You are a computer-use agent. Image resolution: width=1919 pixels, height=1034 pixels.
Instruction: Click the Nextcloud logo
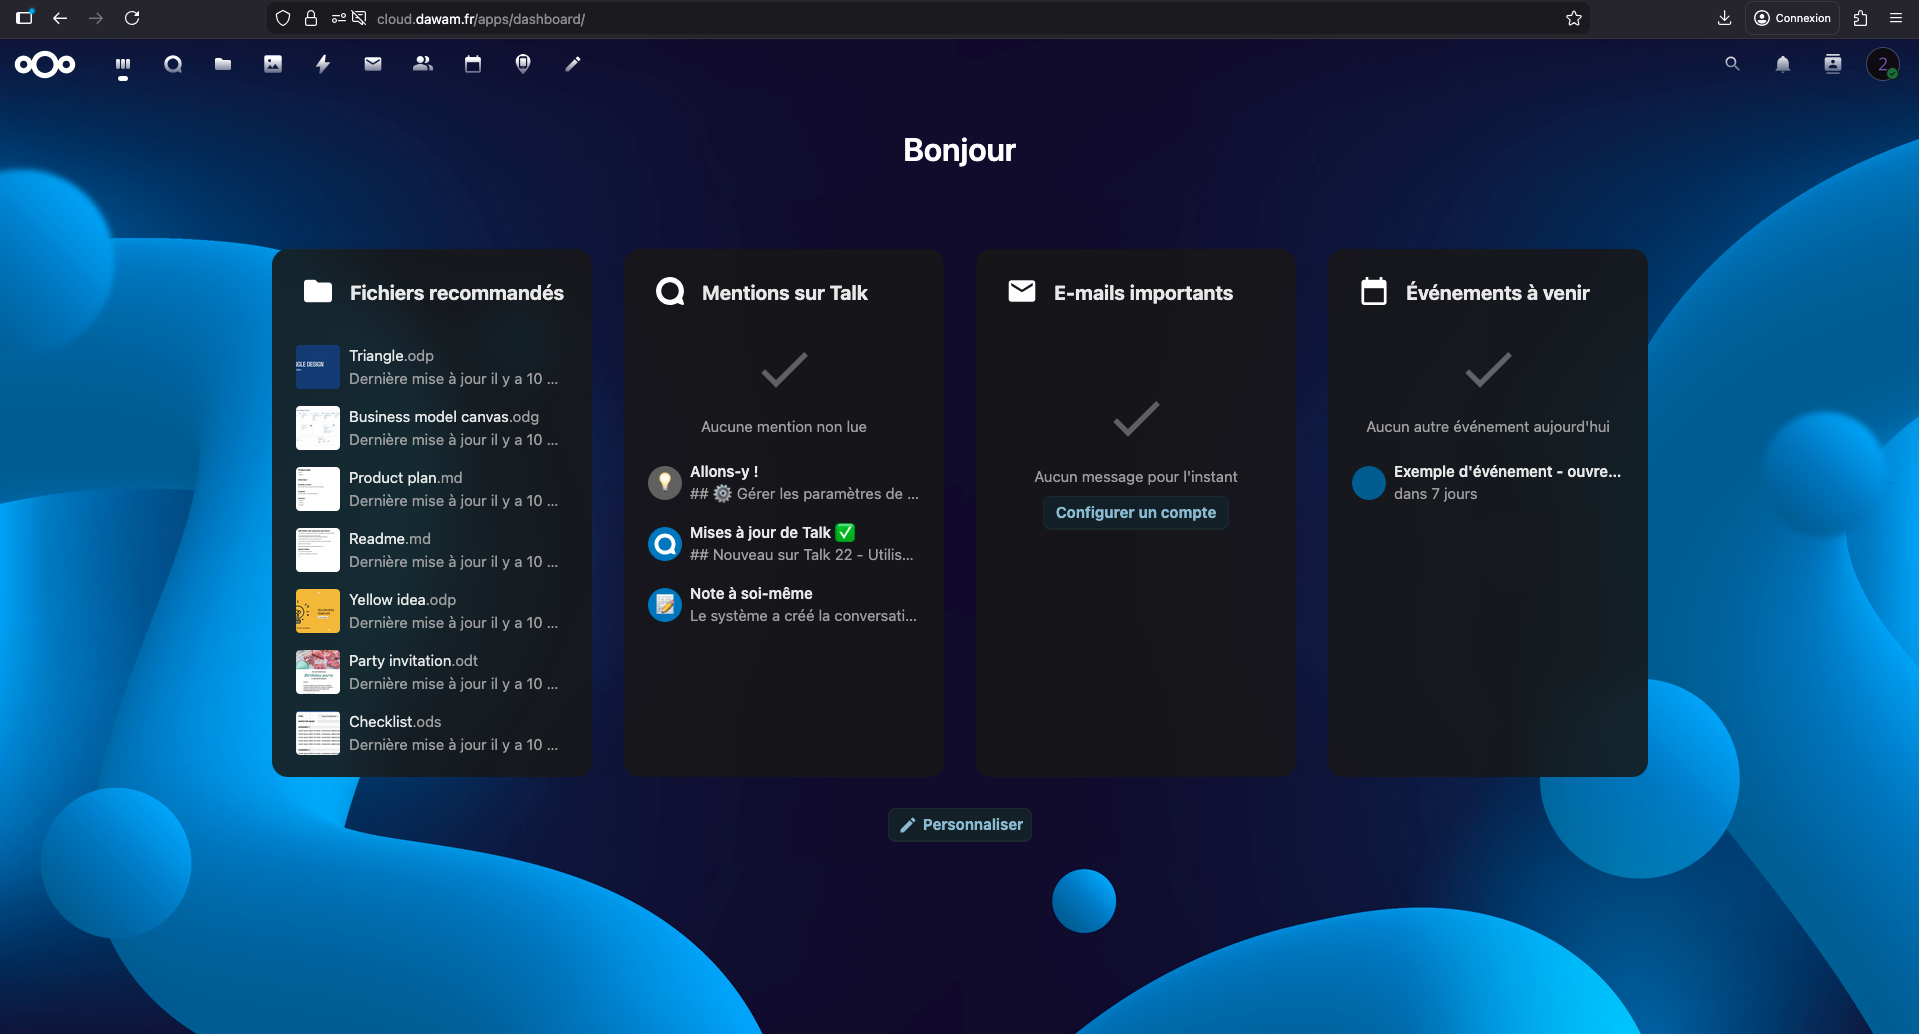pos(45,64)
